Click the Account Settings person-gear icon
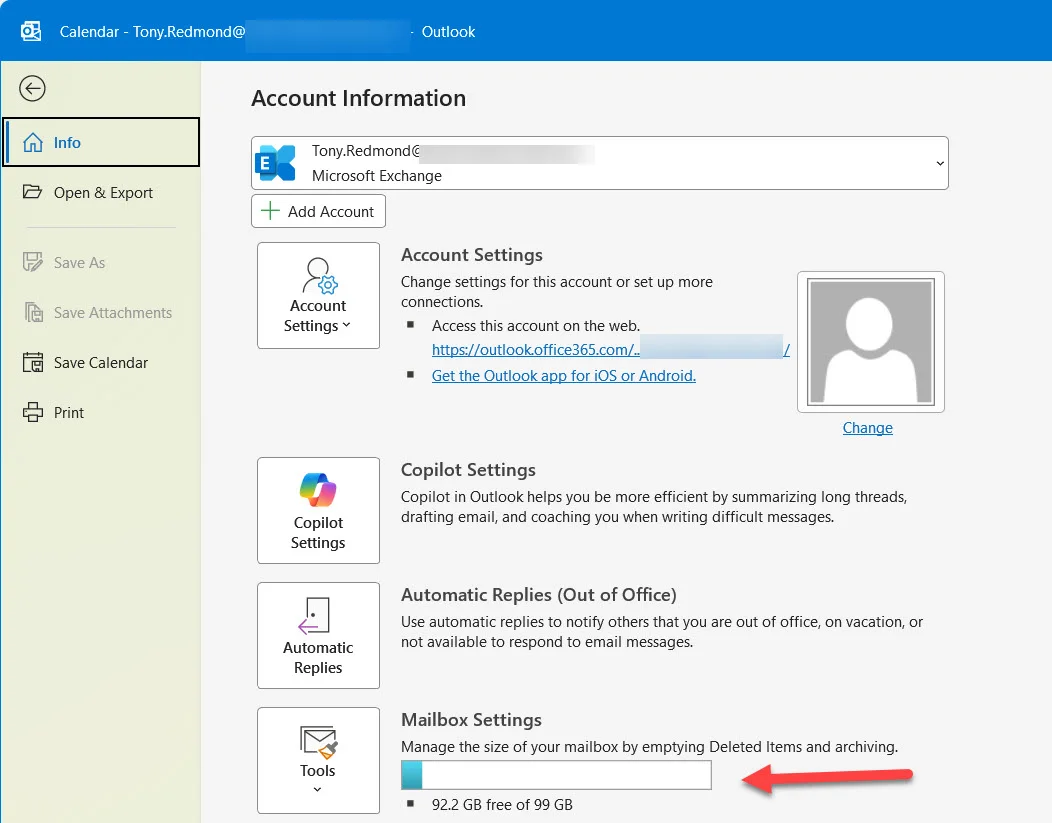The height and width of the screenshot is (823, 1052). (x=319, y=276)
